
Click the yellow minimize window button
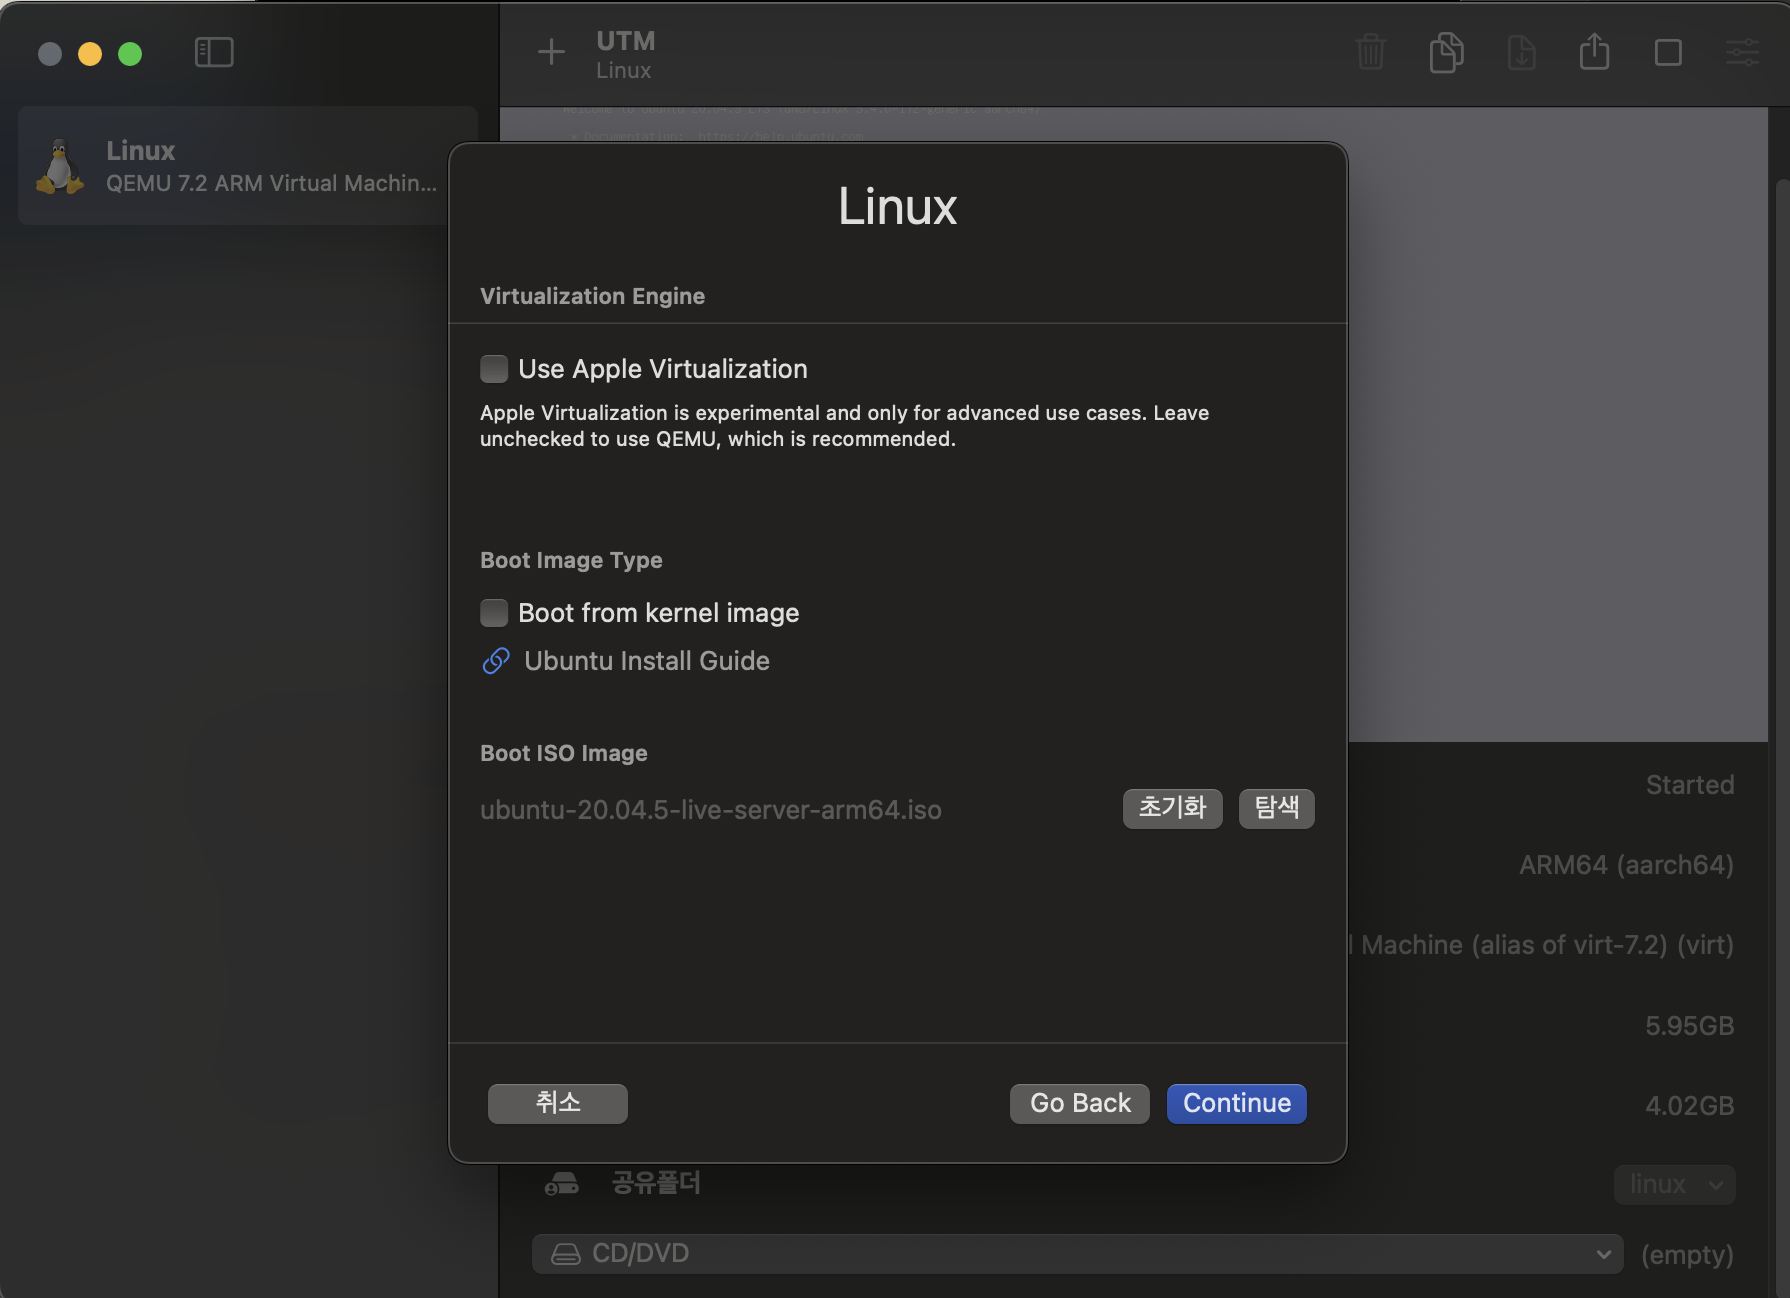coord(90,53)
